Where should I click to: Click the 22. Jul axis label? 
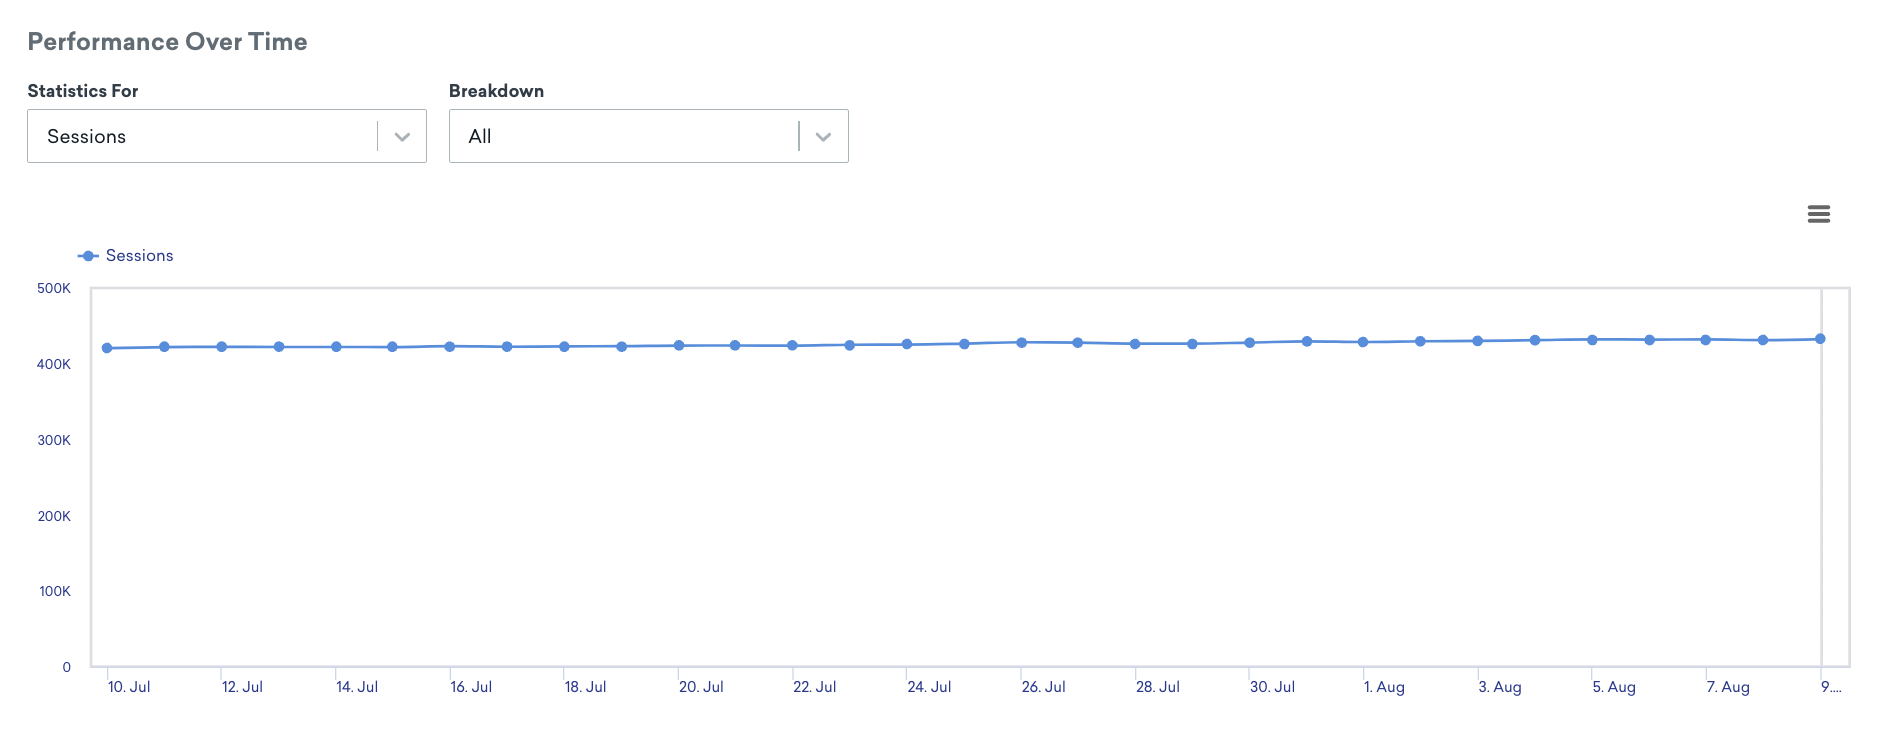[815, 687]
